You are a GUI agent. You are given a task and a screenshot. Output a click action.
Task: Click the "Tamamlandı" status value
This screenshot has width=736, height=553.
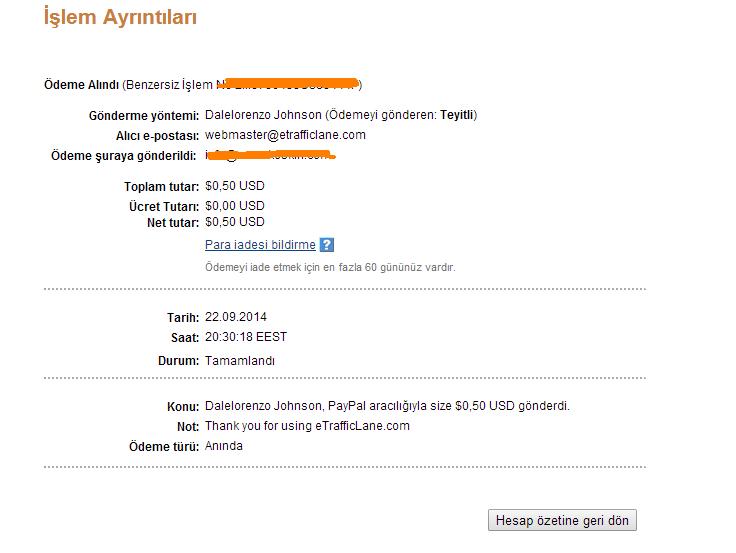coord(240,361)
